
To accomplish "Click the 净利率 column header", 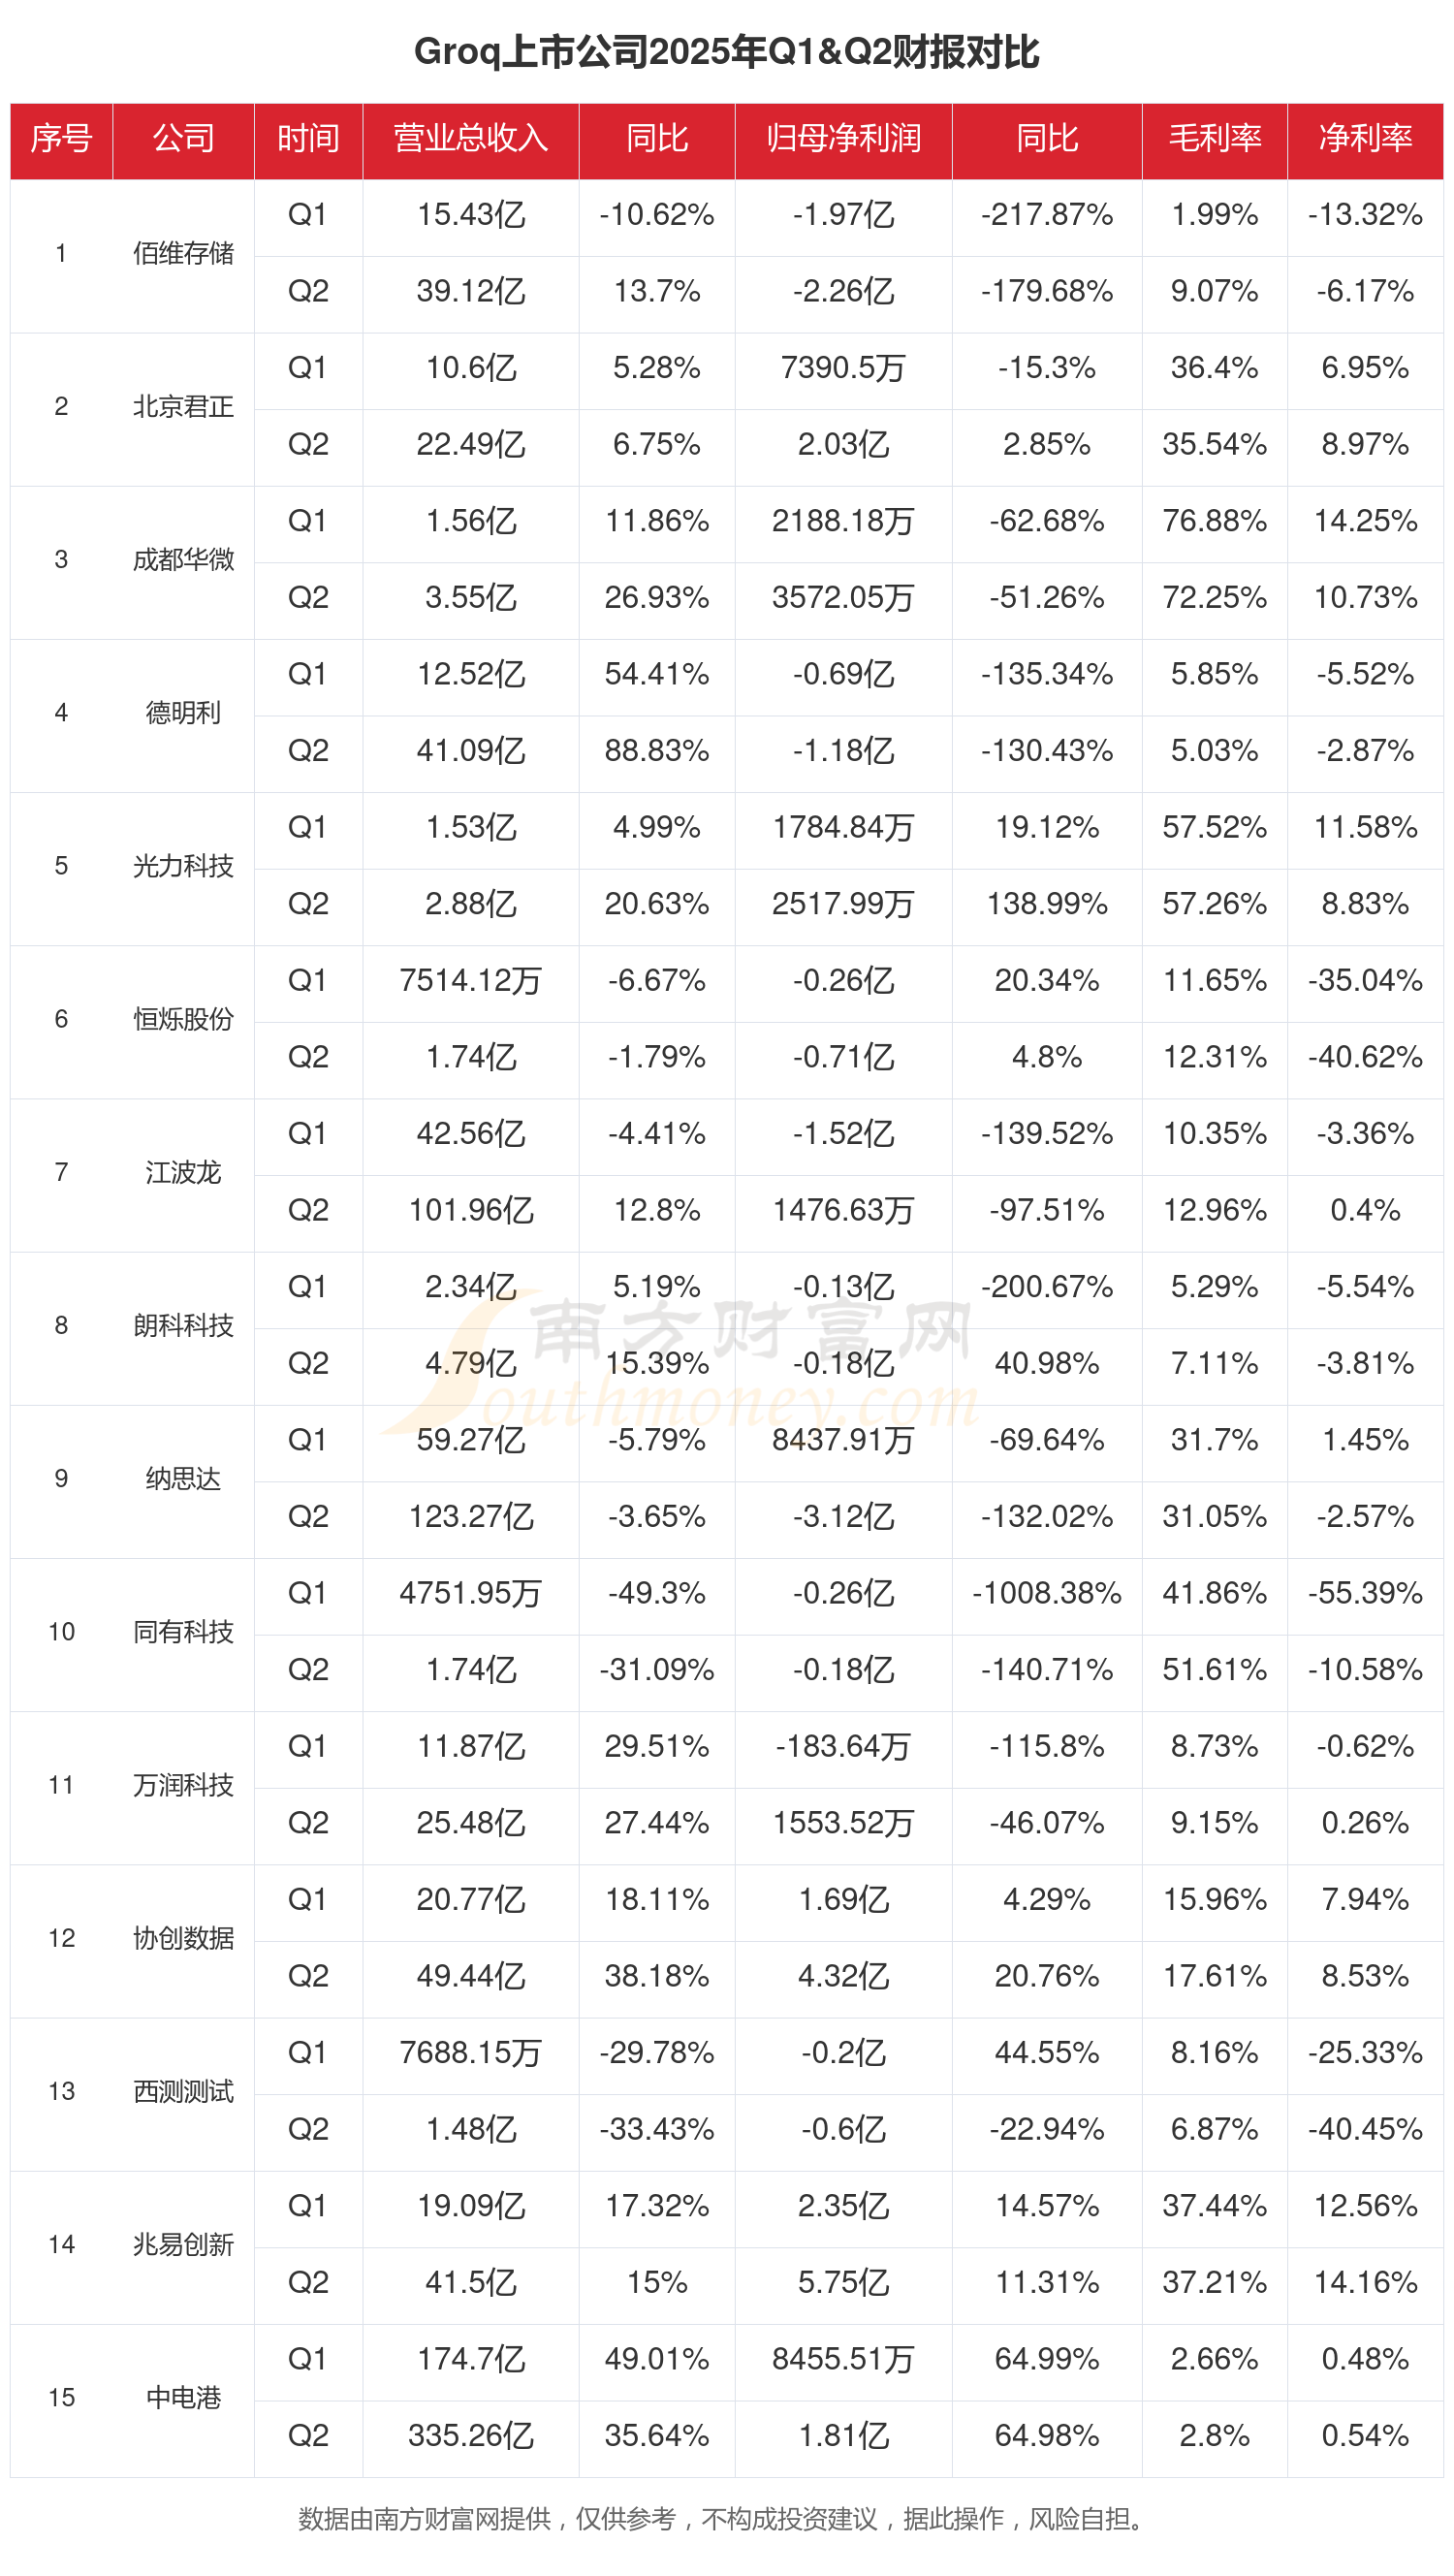I will (1364, 138).
